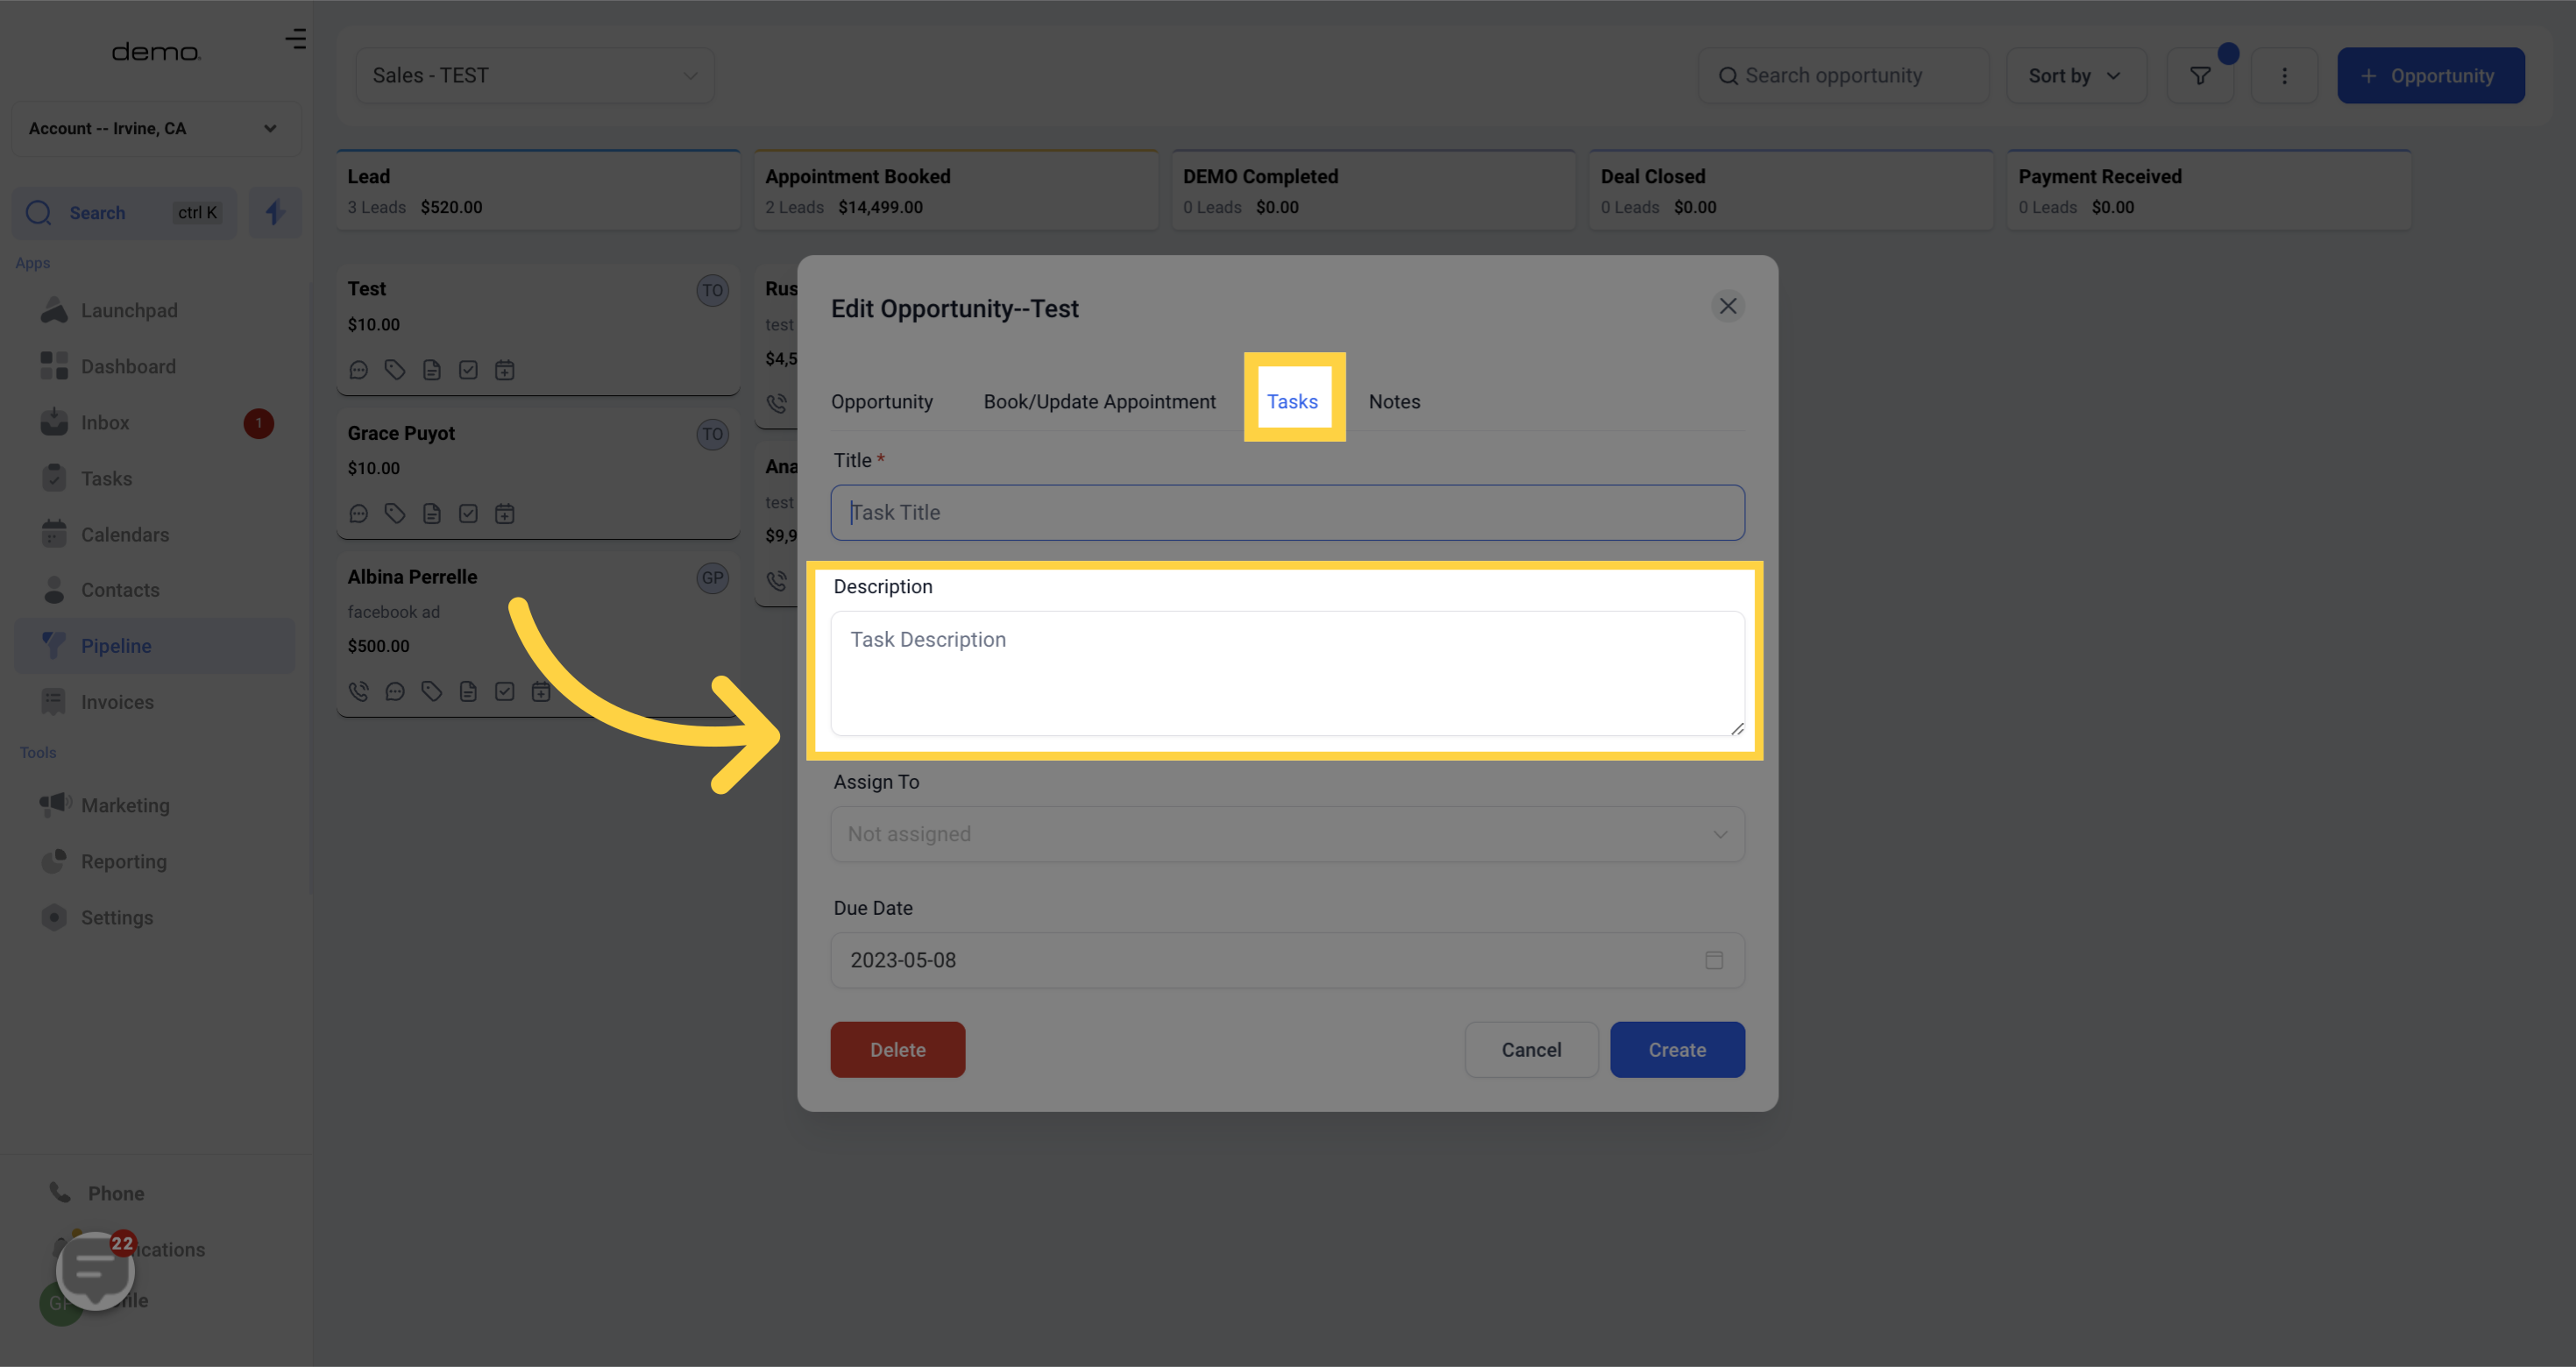Expand the Assign To dropdown

(x=1286, y=834)
